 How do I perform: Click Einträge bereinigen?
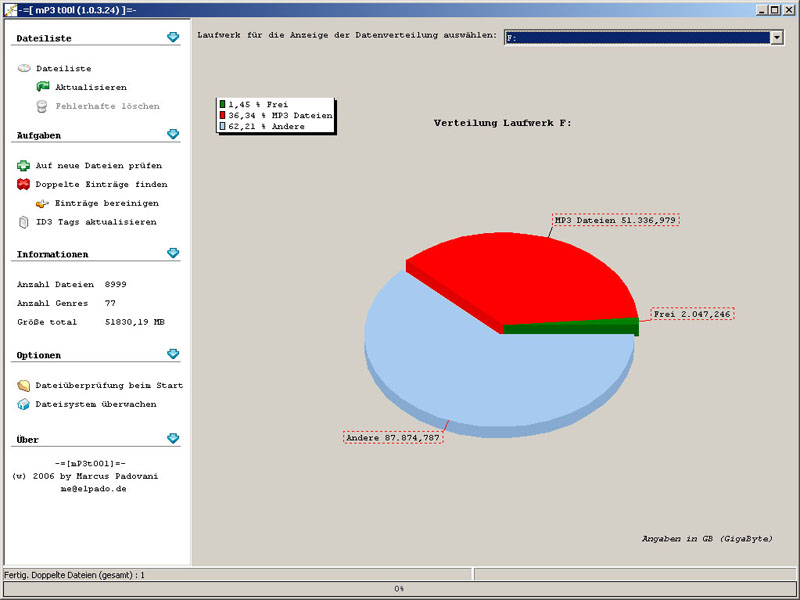(107, 203)
